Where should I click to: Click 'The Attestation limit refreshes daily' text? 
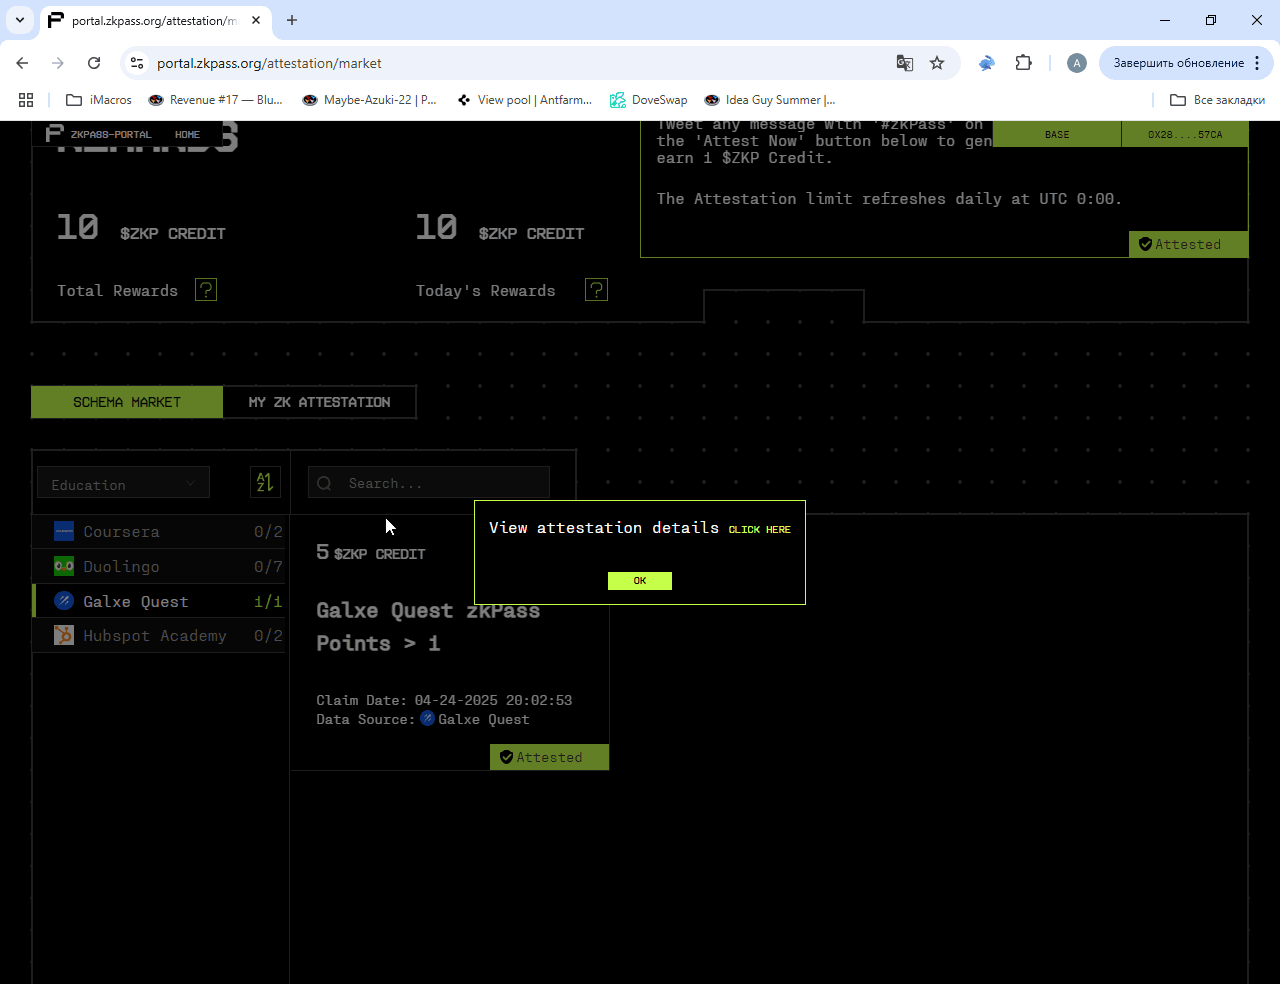pyautogui.click(x=889, y=199)
